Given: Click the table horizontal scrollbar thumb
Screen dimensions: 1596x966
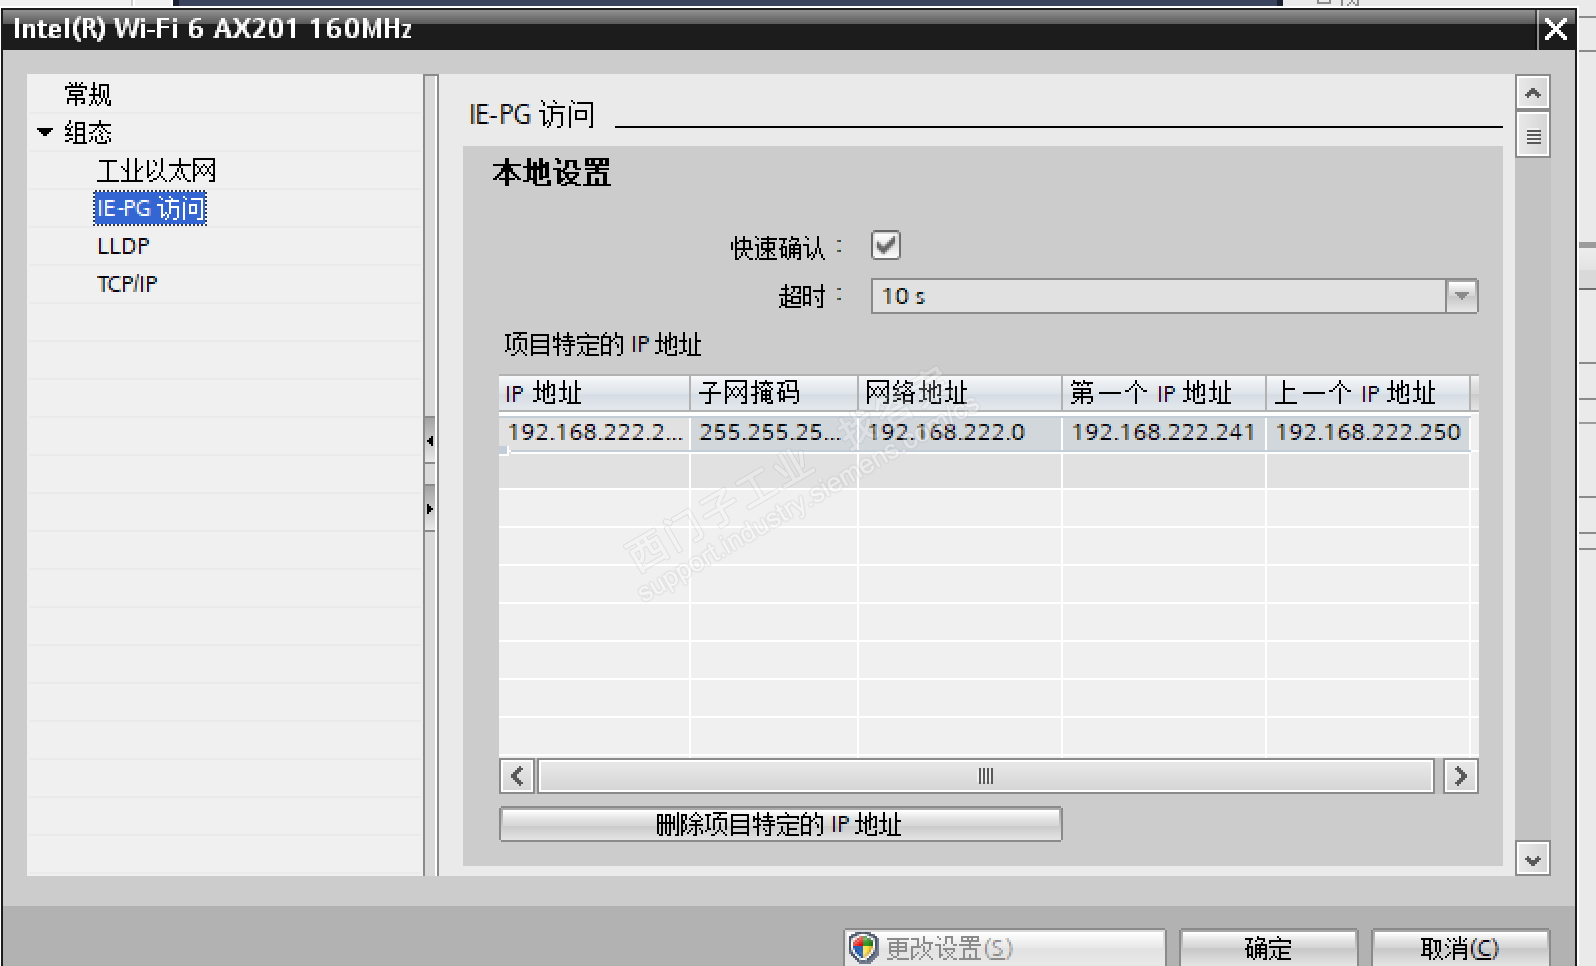Looking at the screenshot, I should tap(986, 776).
